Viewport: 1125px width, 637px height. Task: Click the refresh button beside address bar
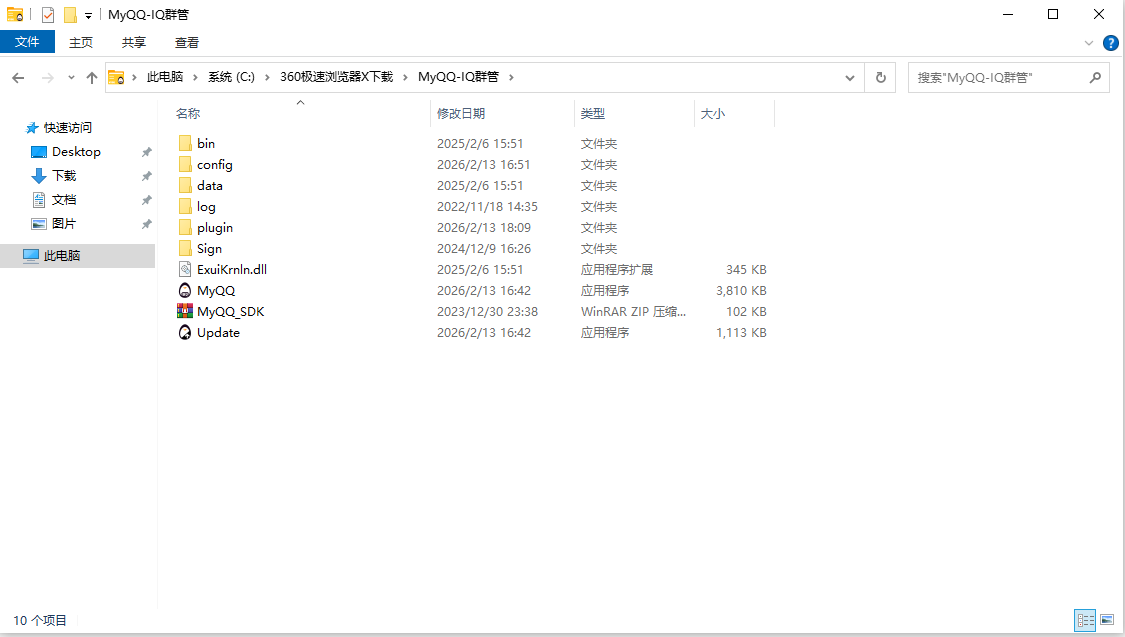[880, 78]
